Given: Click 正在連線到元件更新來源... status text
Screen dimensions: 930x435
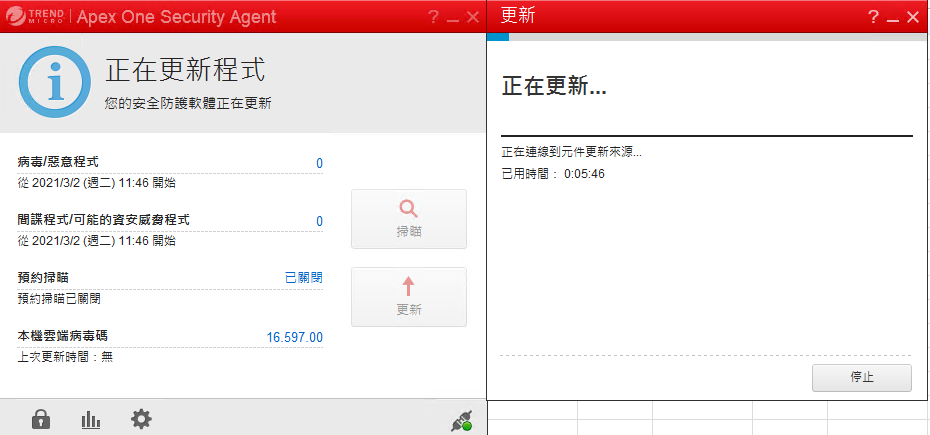Looking at the screenshot, I should [572, 153].
